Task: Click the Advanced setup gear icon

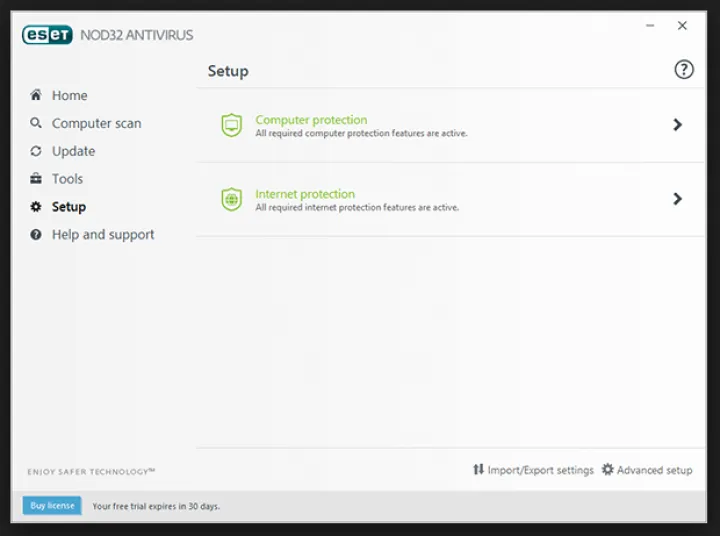Action: [x=608, y=469]
